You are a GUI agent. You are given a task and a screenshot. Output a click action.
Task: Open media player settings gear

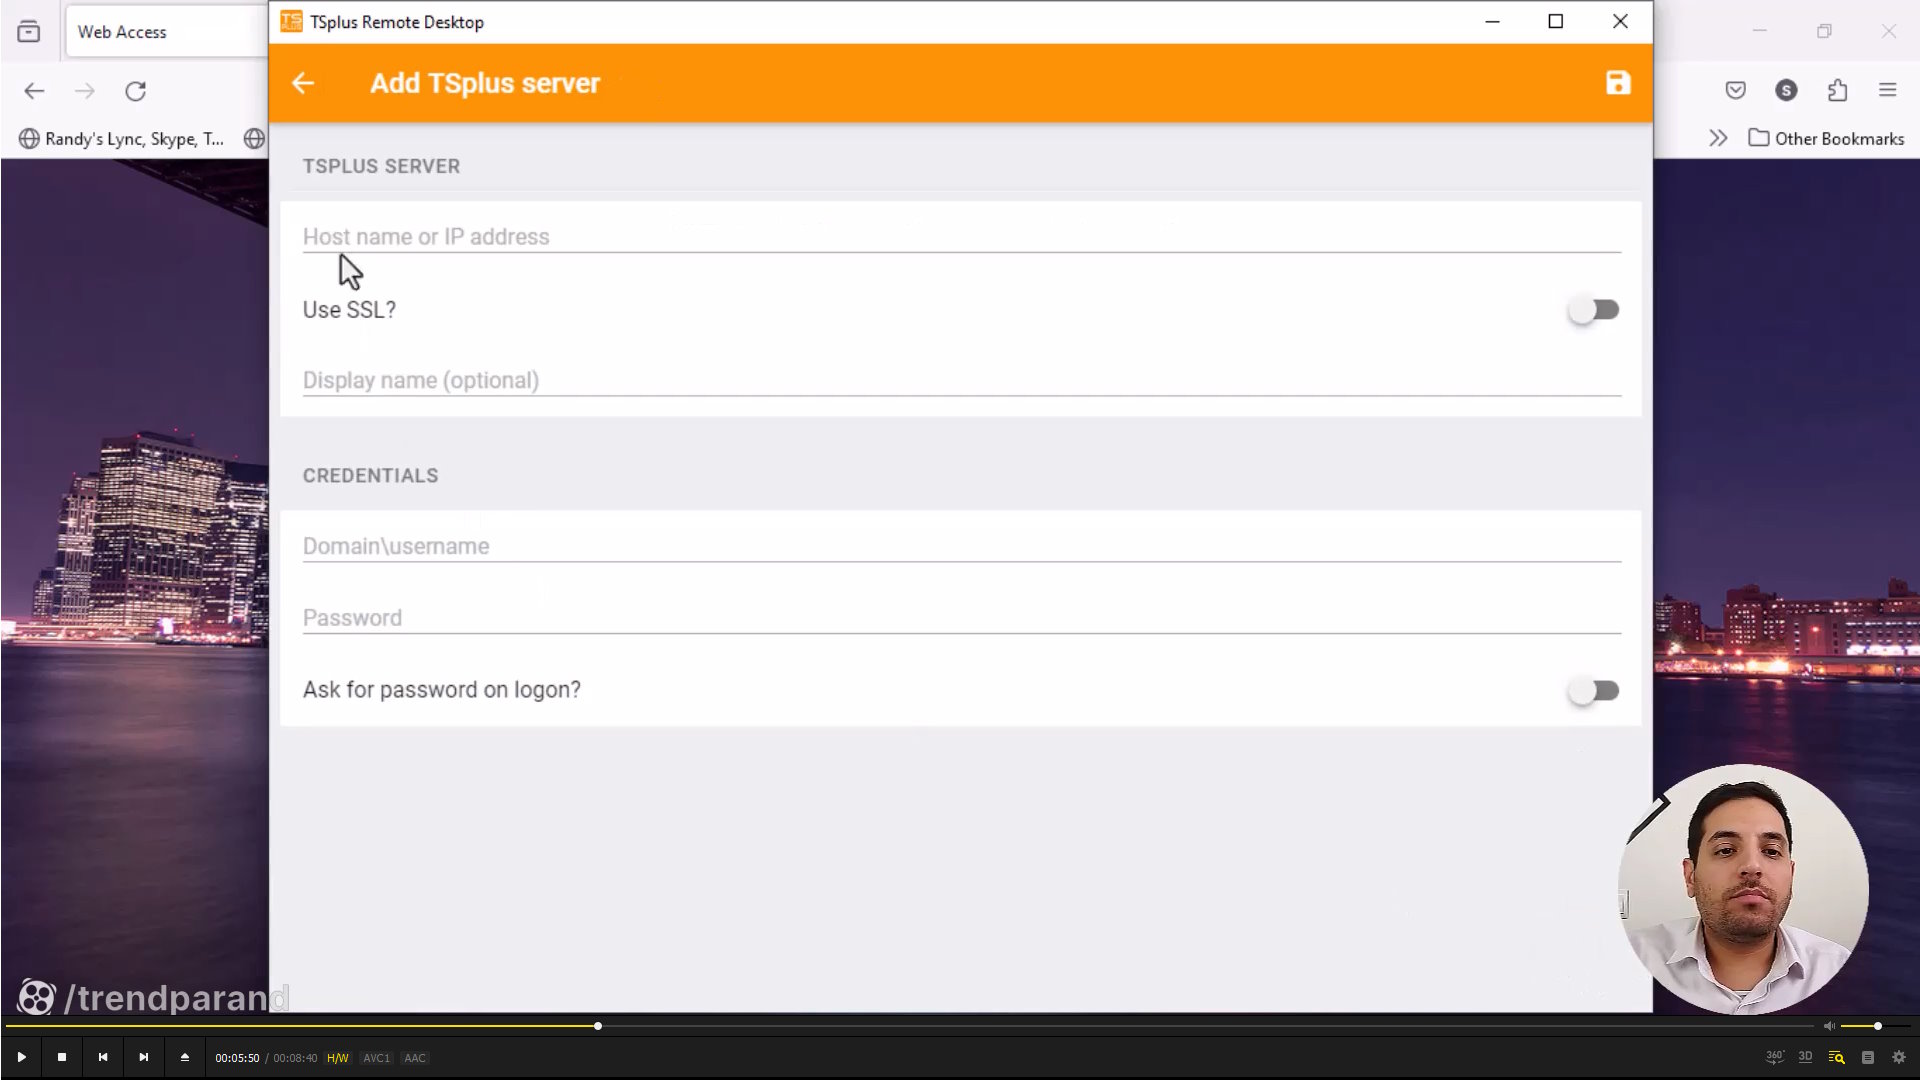(1899, 1057)
